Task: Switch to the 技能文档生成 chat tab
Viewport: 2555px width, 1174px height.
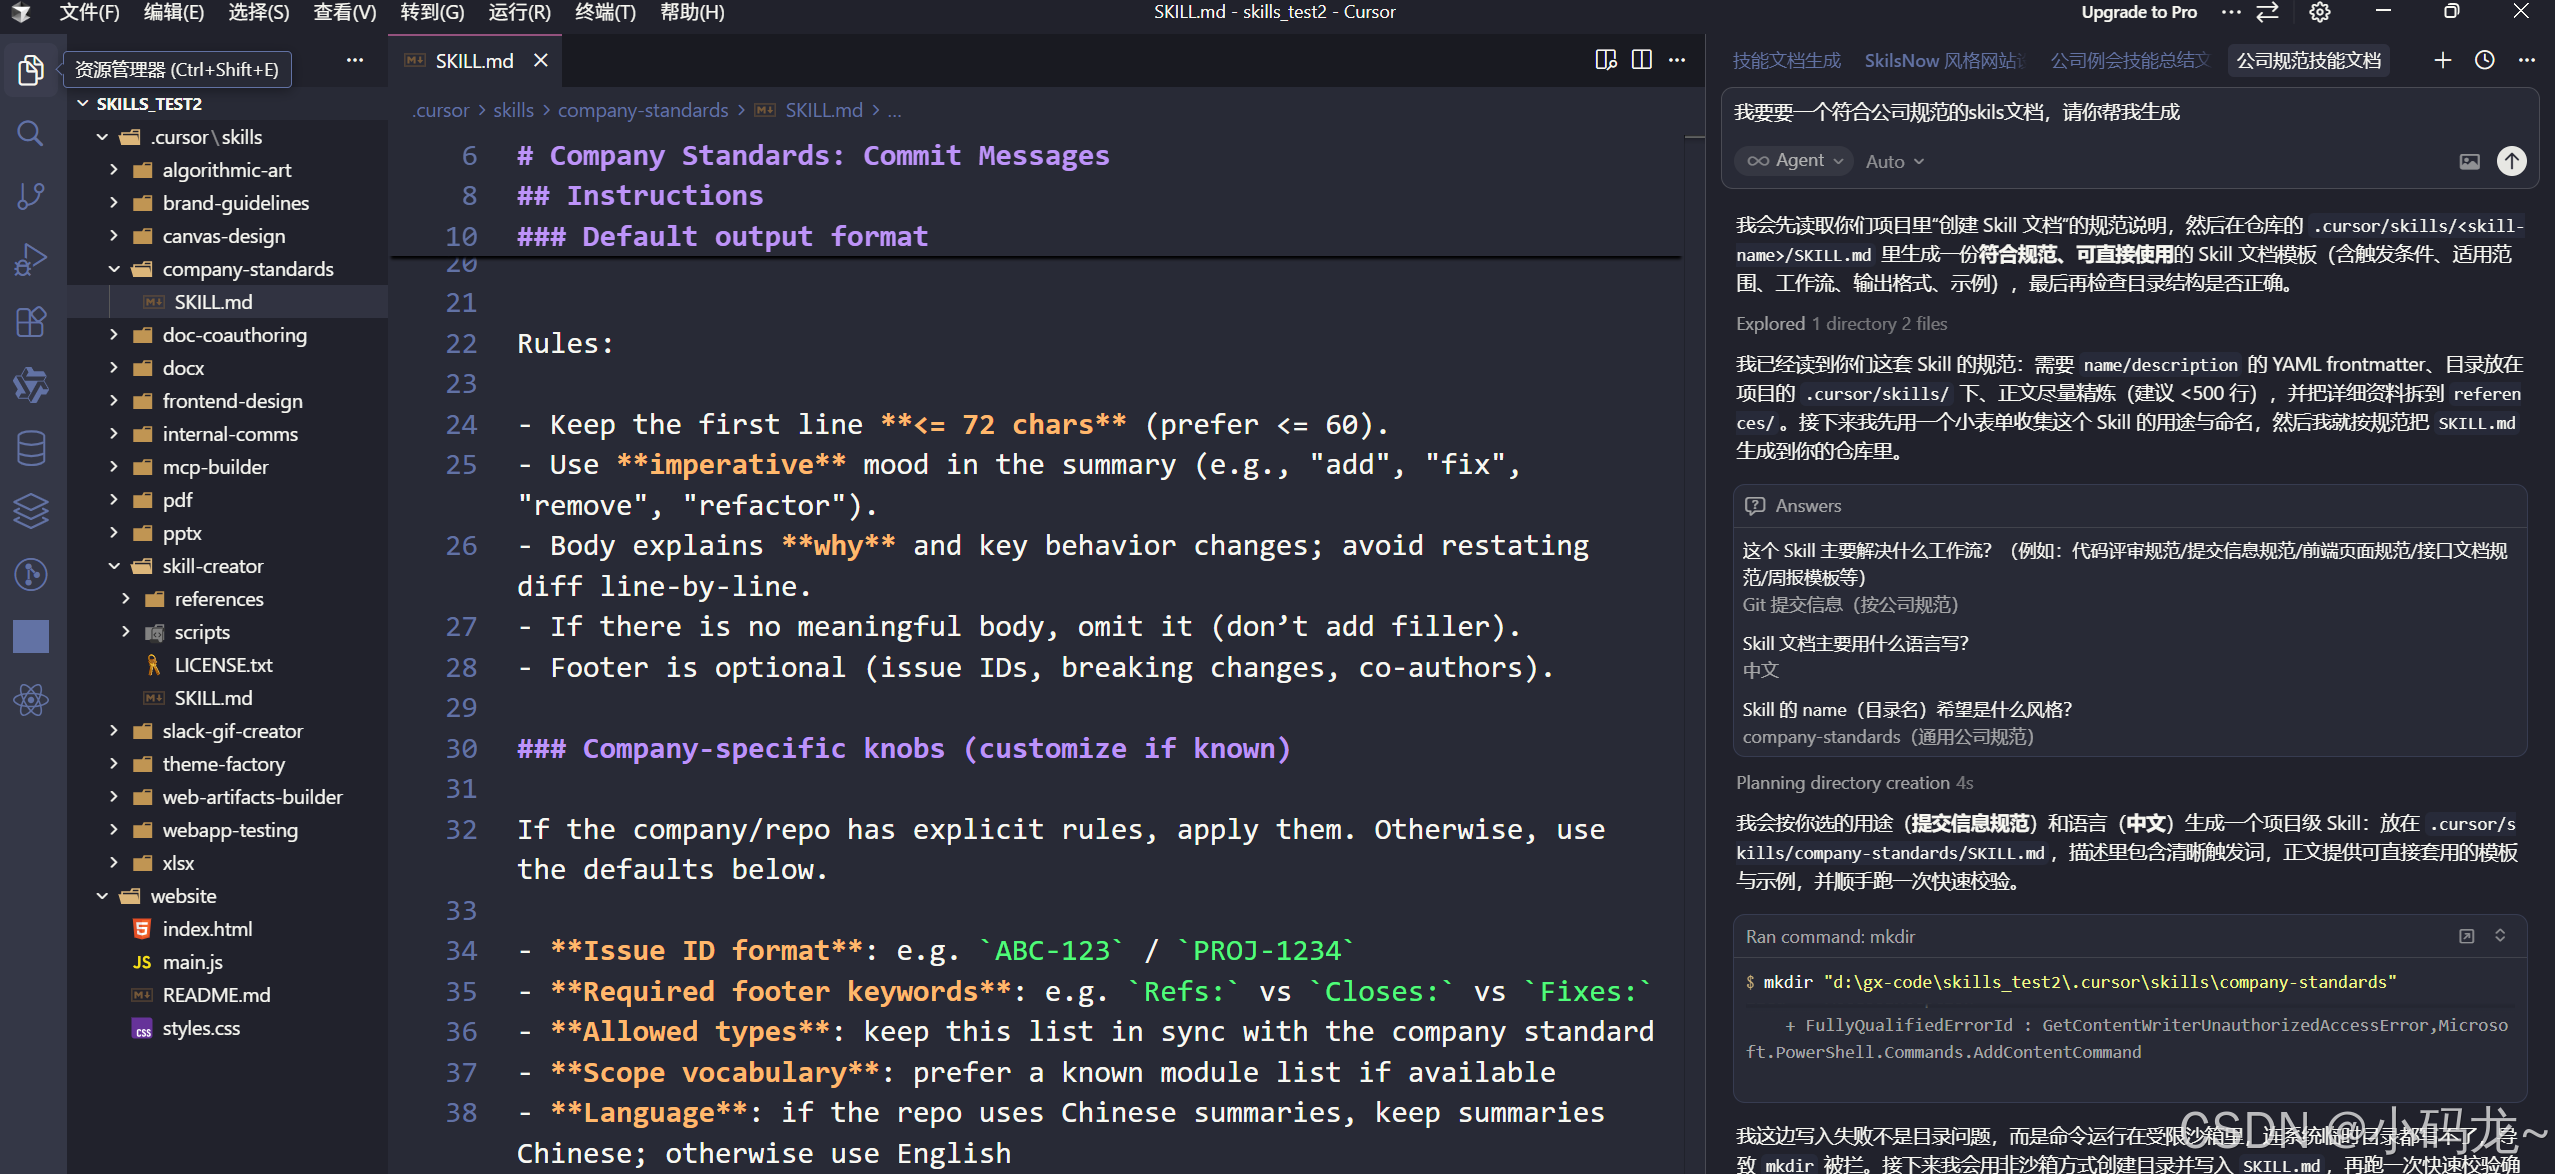Action: click(1786, 61)
